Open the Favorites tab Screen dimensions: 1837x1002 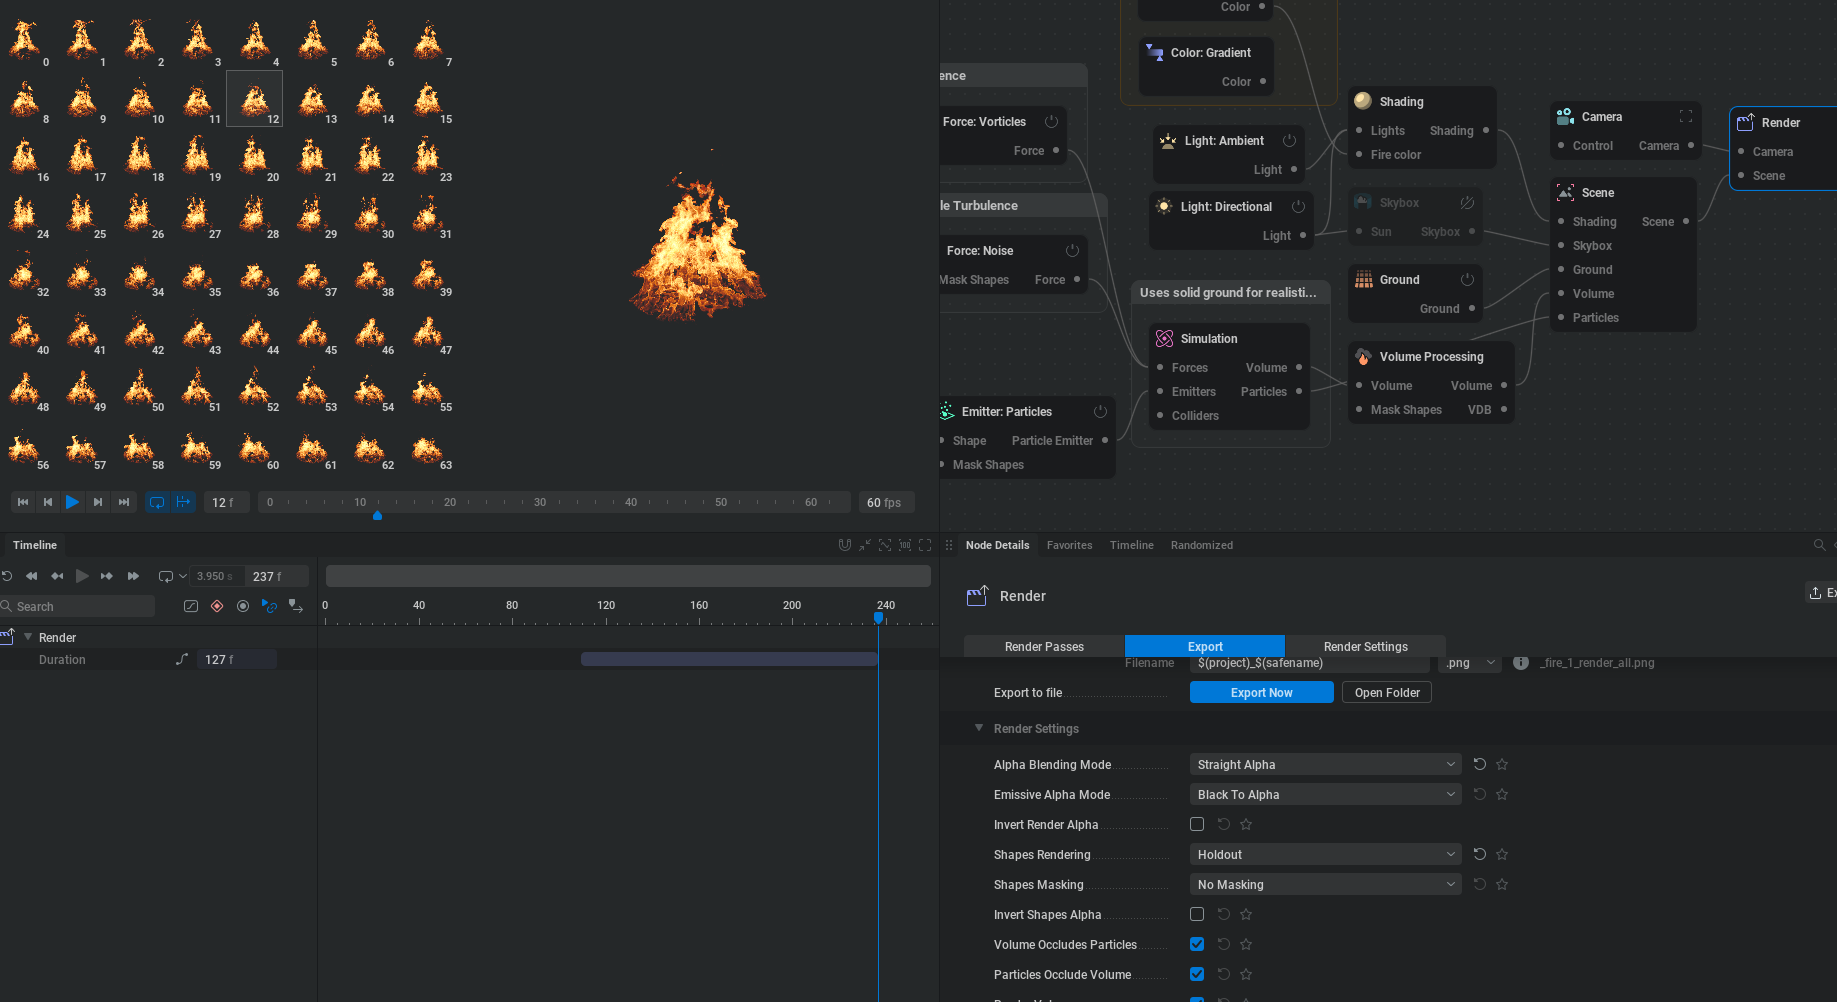click(x=1069, y=545)
